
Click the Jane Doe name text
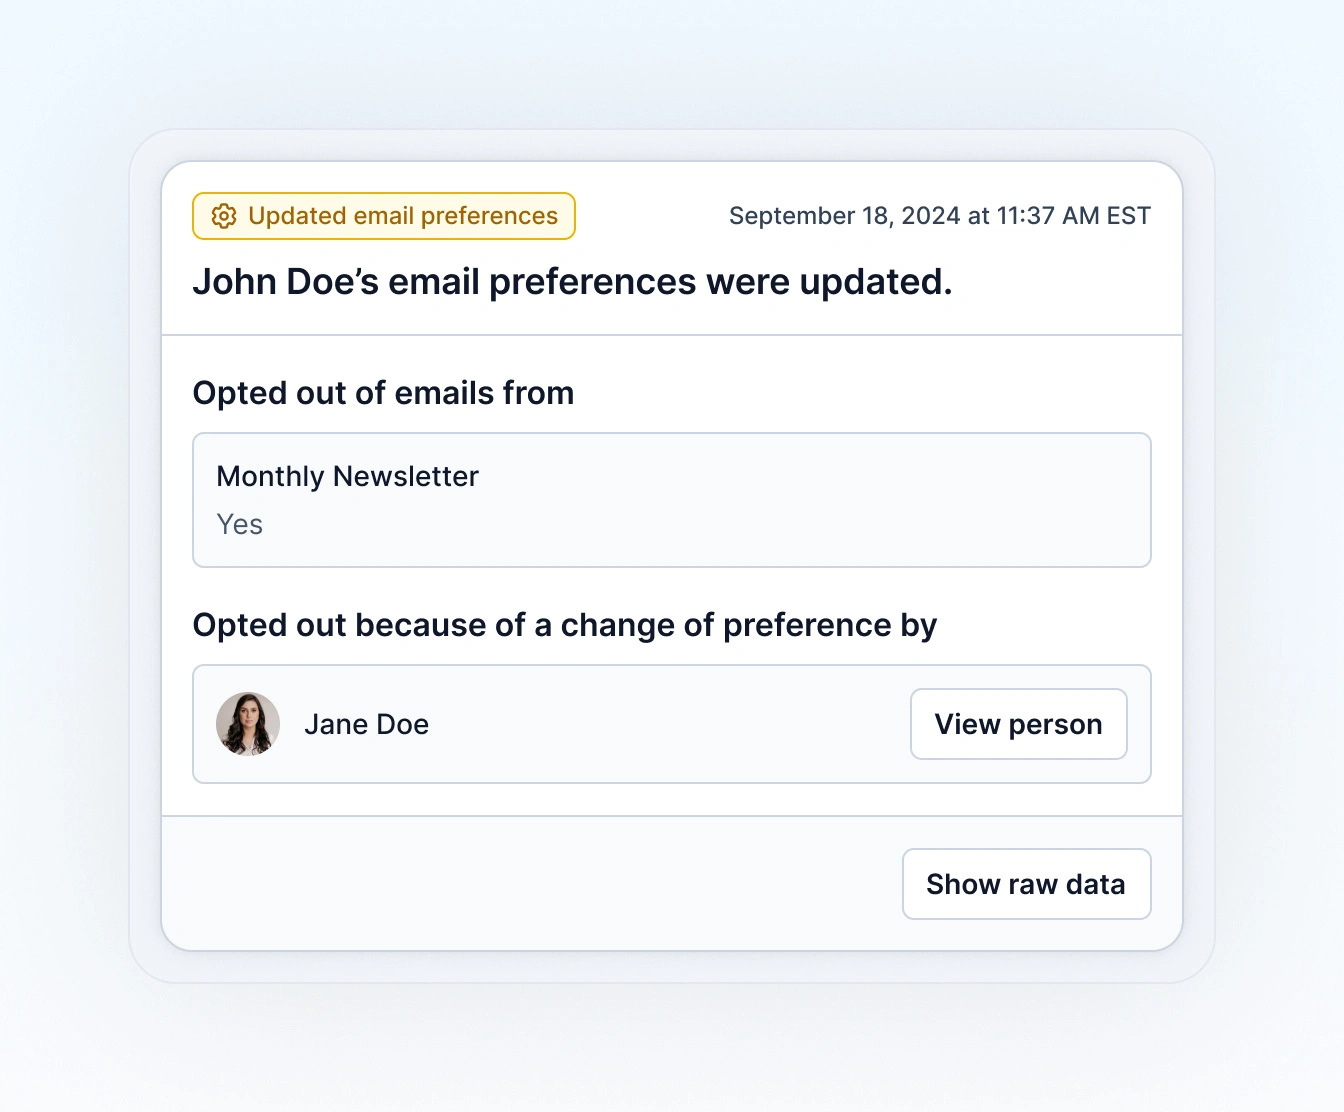366,724
